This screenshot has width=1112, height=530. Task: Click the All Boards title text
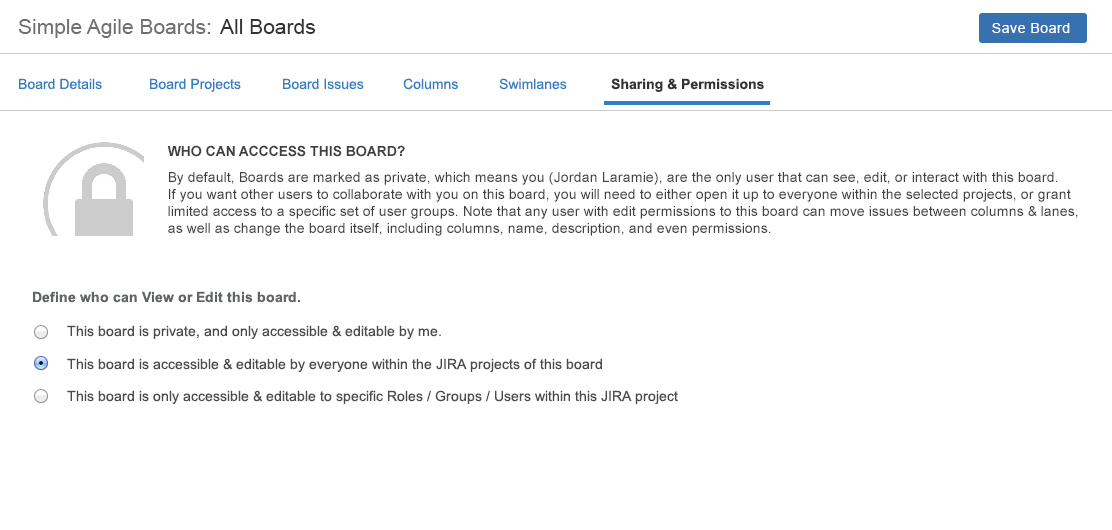[267, 28]
